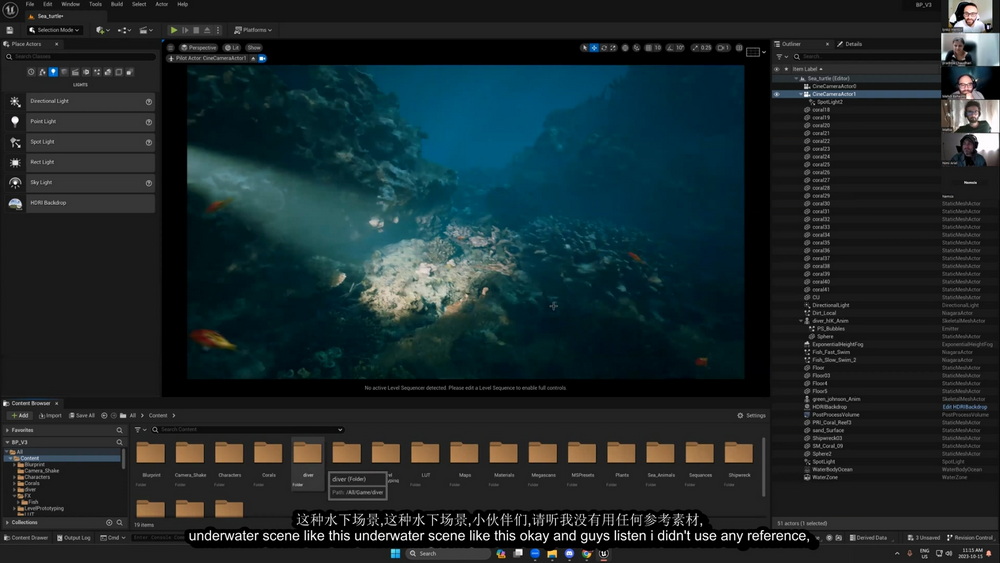Click the Eject icon in the play toolbar

coord(207,30)
